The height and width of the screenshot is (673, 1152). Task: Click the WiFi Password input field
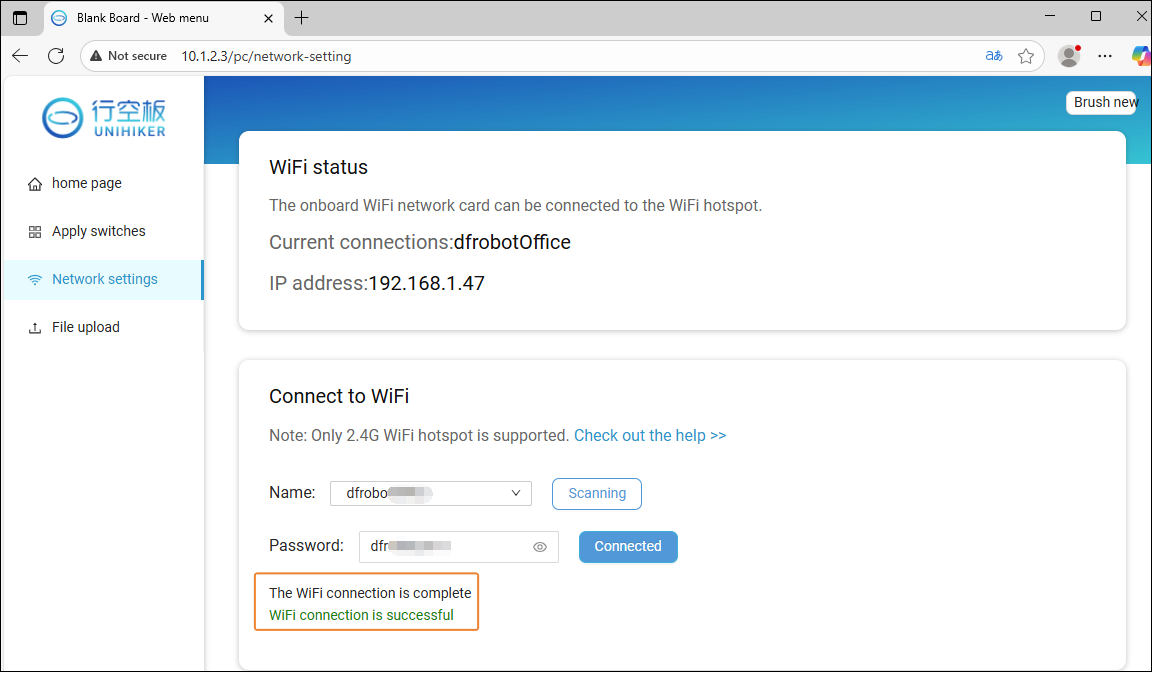pyautogui.click(x=445, y=547)
